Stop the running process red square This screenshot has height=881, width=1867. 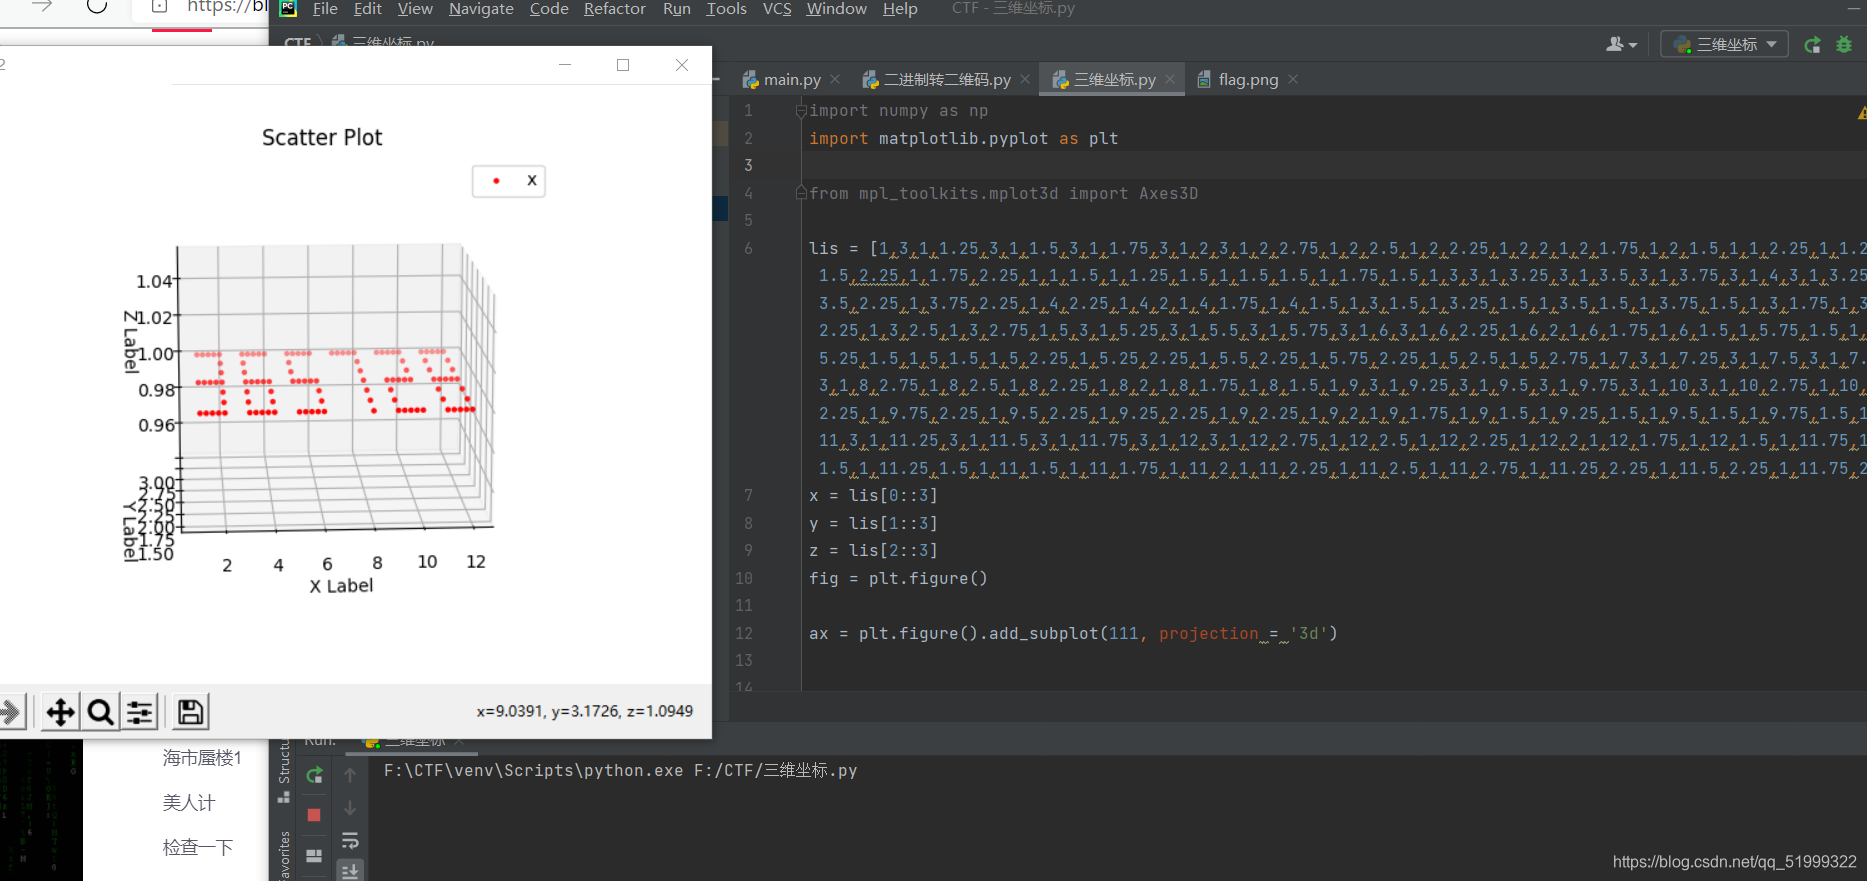click(x=314, y=815)
